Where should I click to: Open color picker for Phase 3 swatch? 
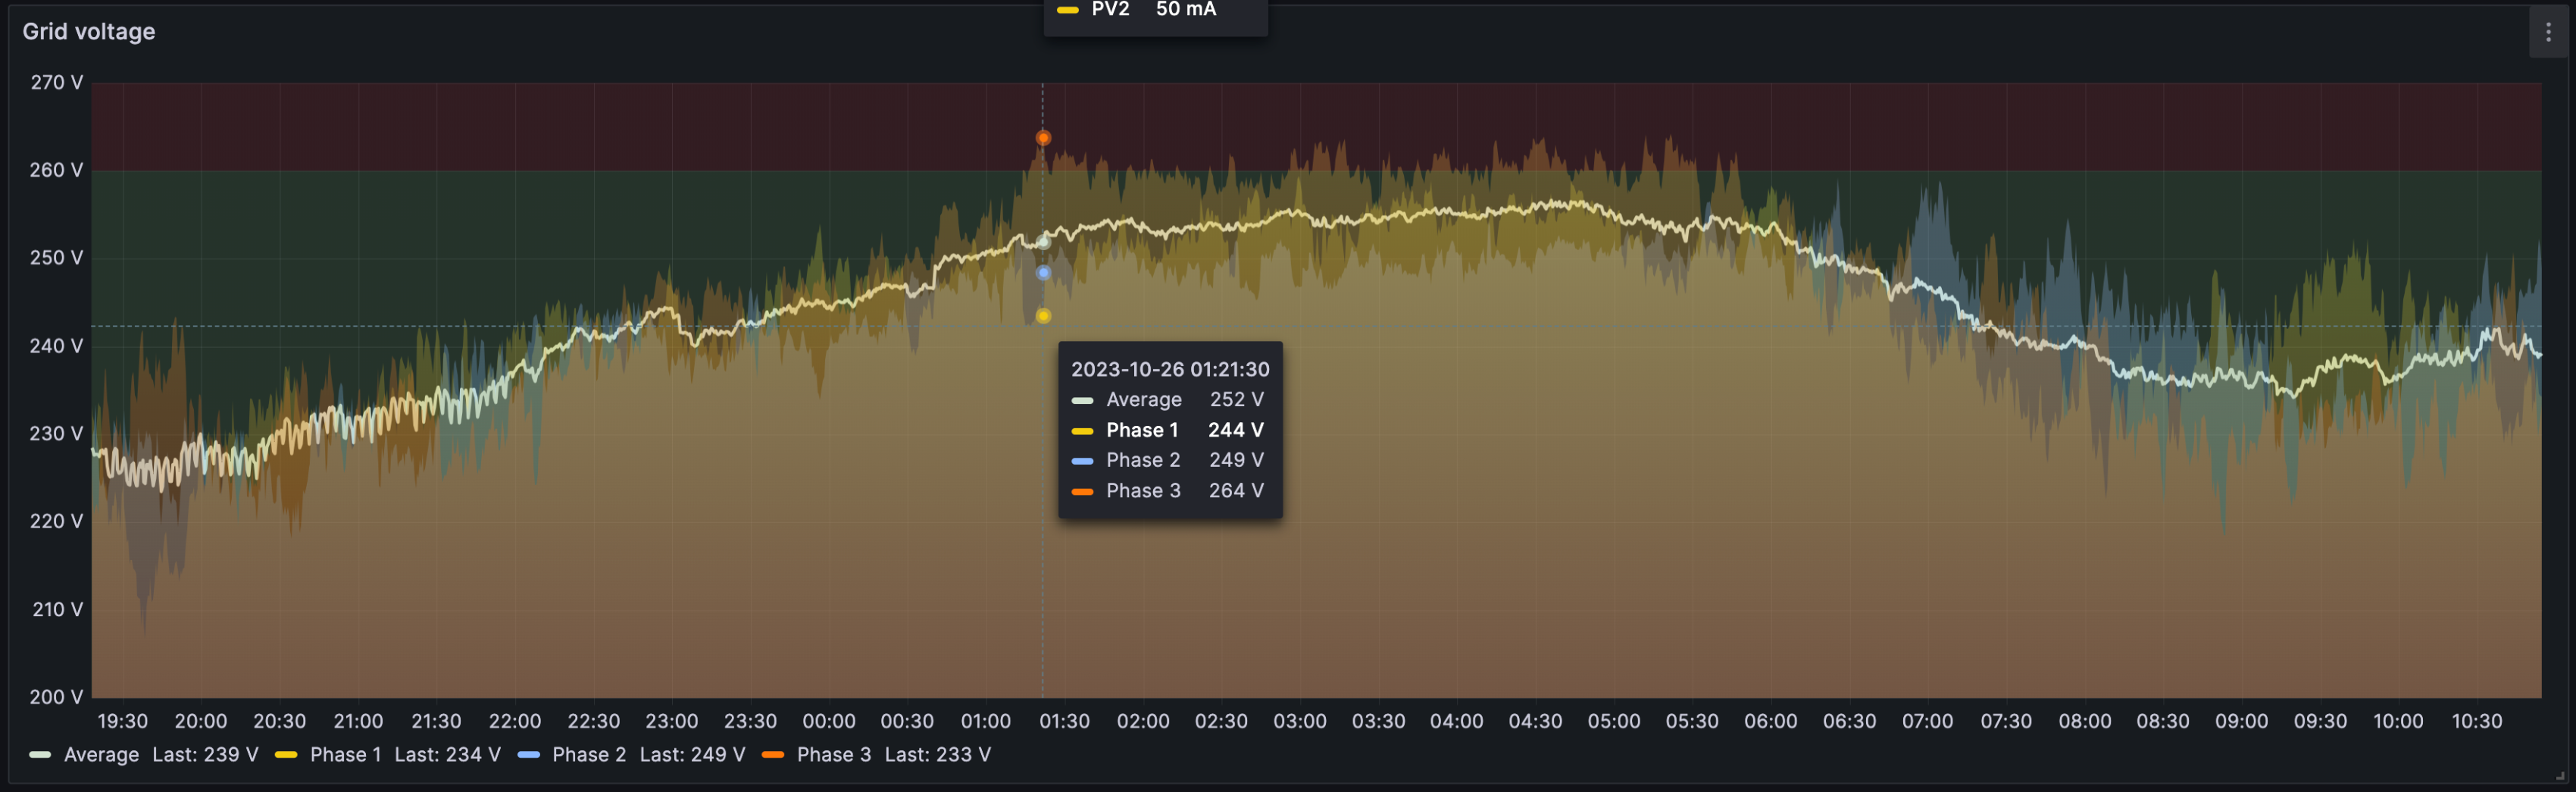click(x=773, y=755)
